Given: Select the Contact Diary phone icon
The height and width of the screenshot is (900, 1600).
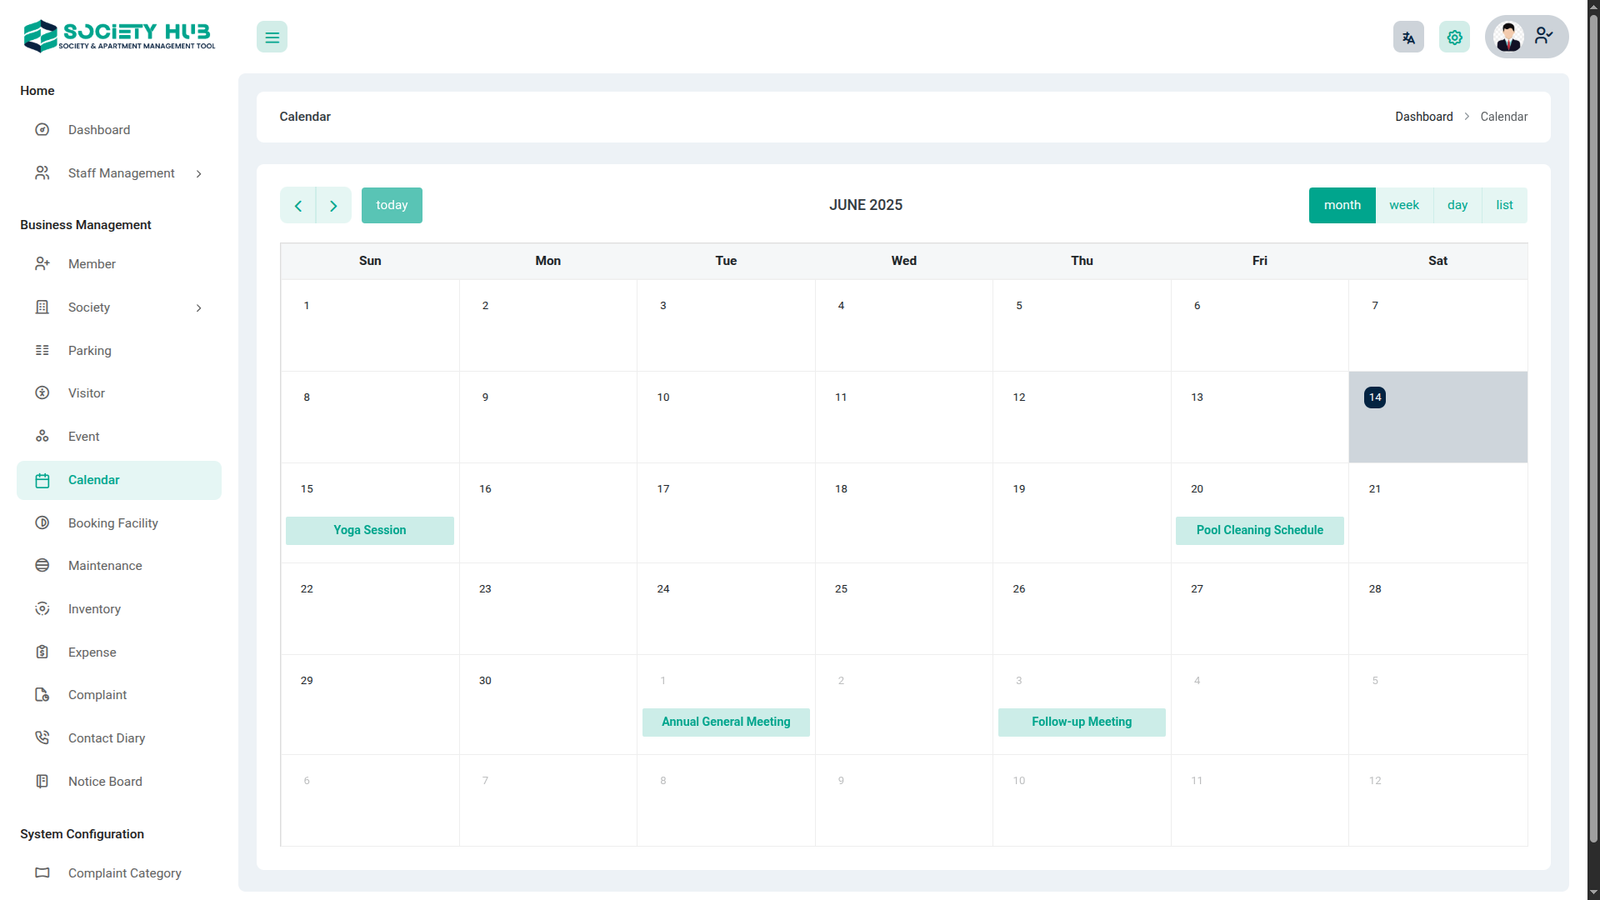Looking at the screenshot, I should tap(42, 738).
